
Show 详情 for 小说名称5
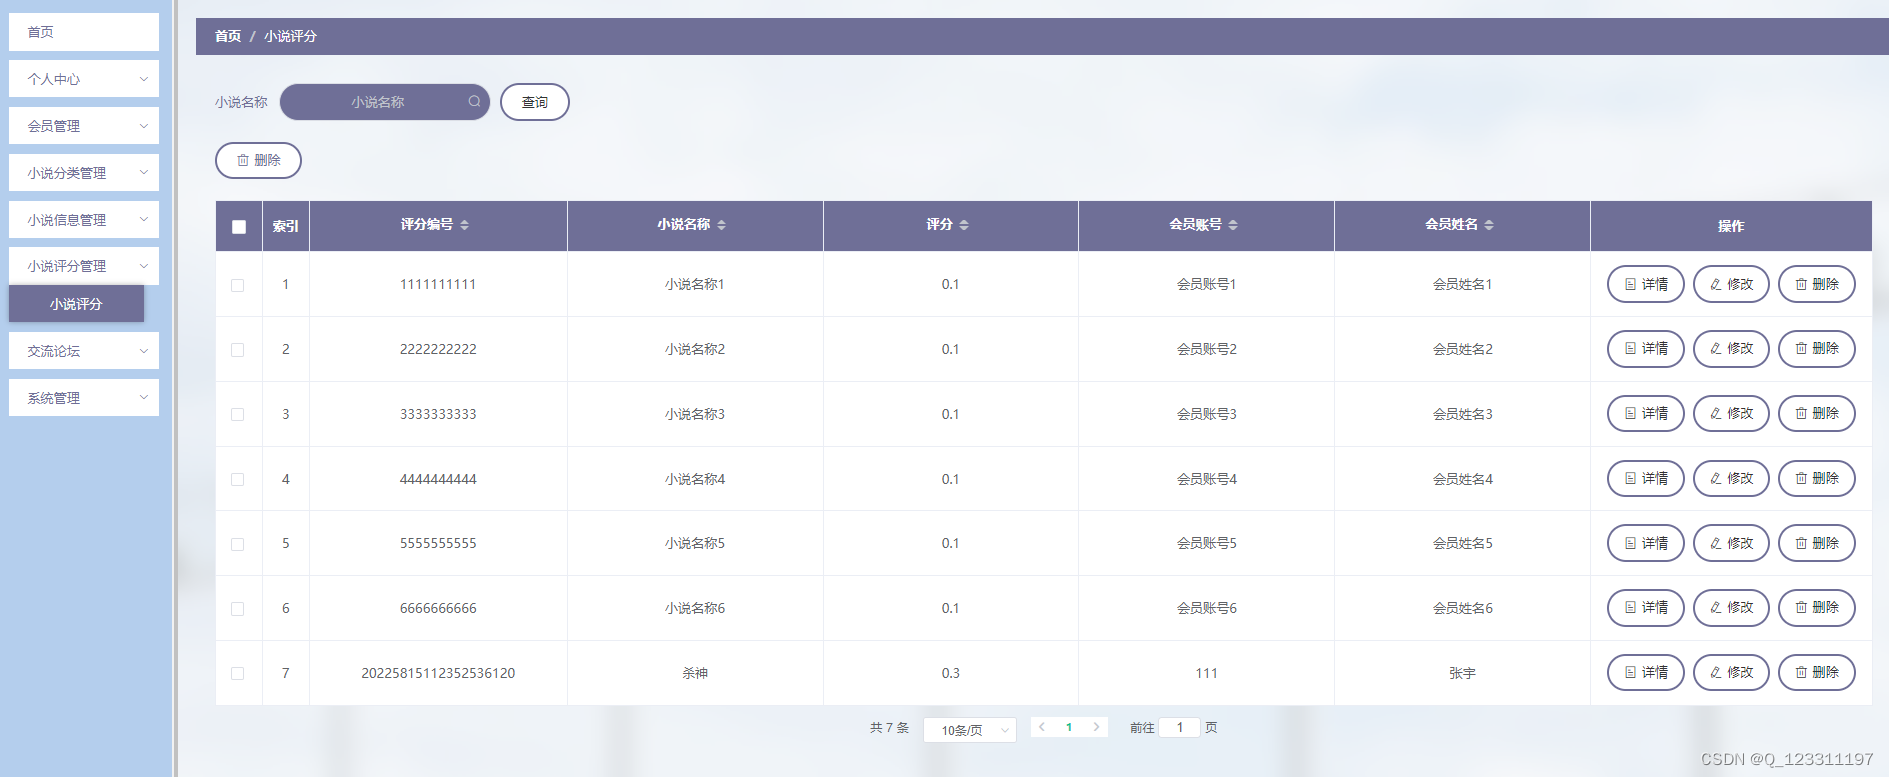[1645, 543]
